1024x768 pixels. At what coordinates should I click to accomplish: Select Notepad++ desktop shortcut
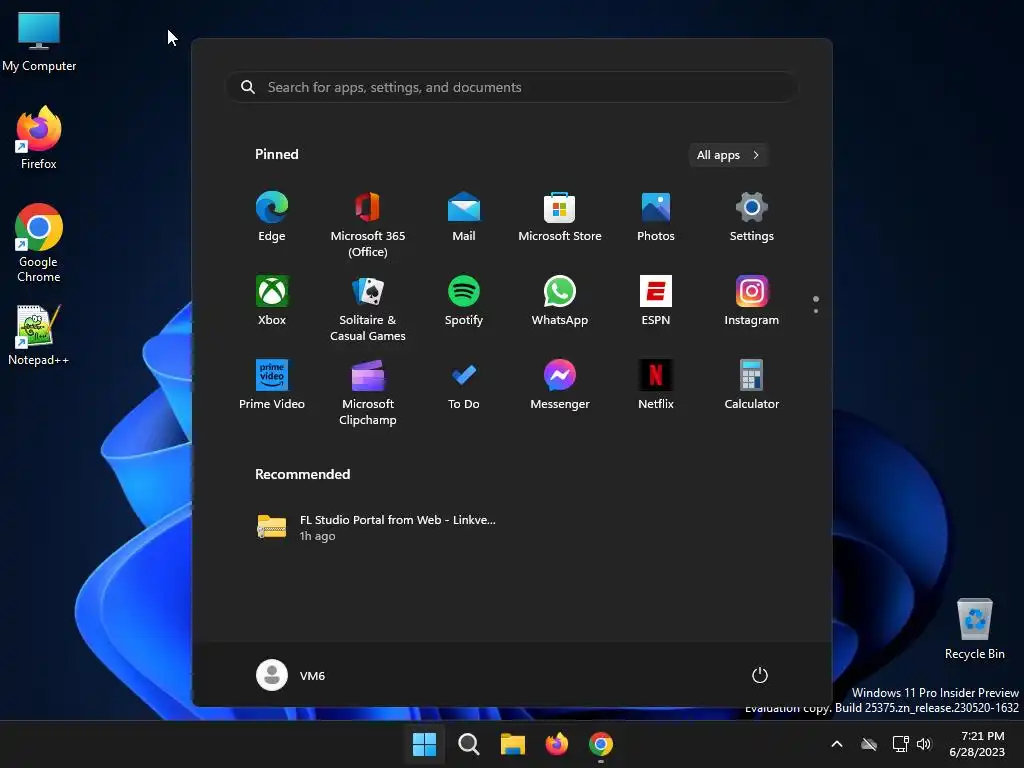tap(39, 335)
